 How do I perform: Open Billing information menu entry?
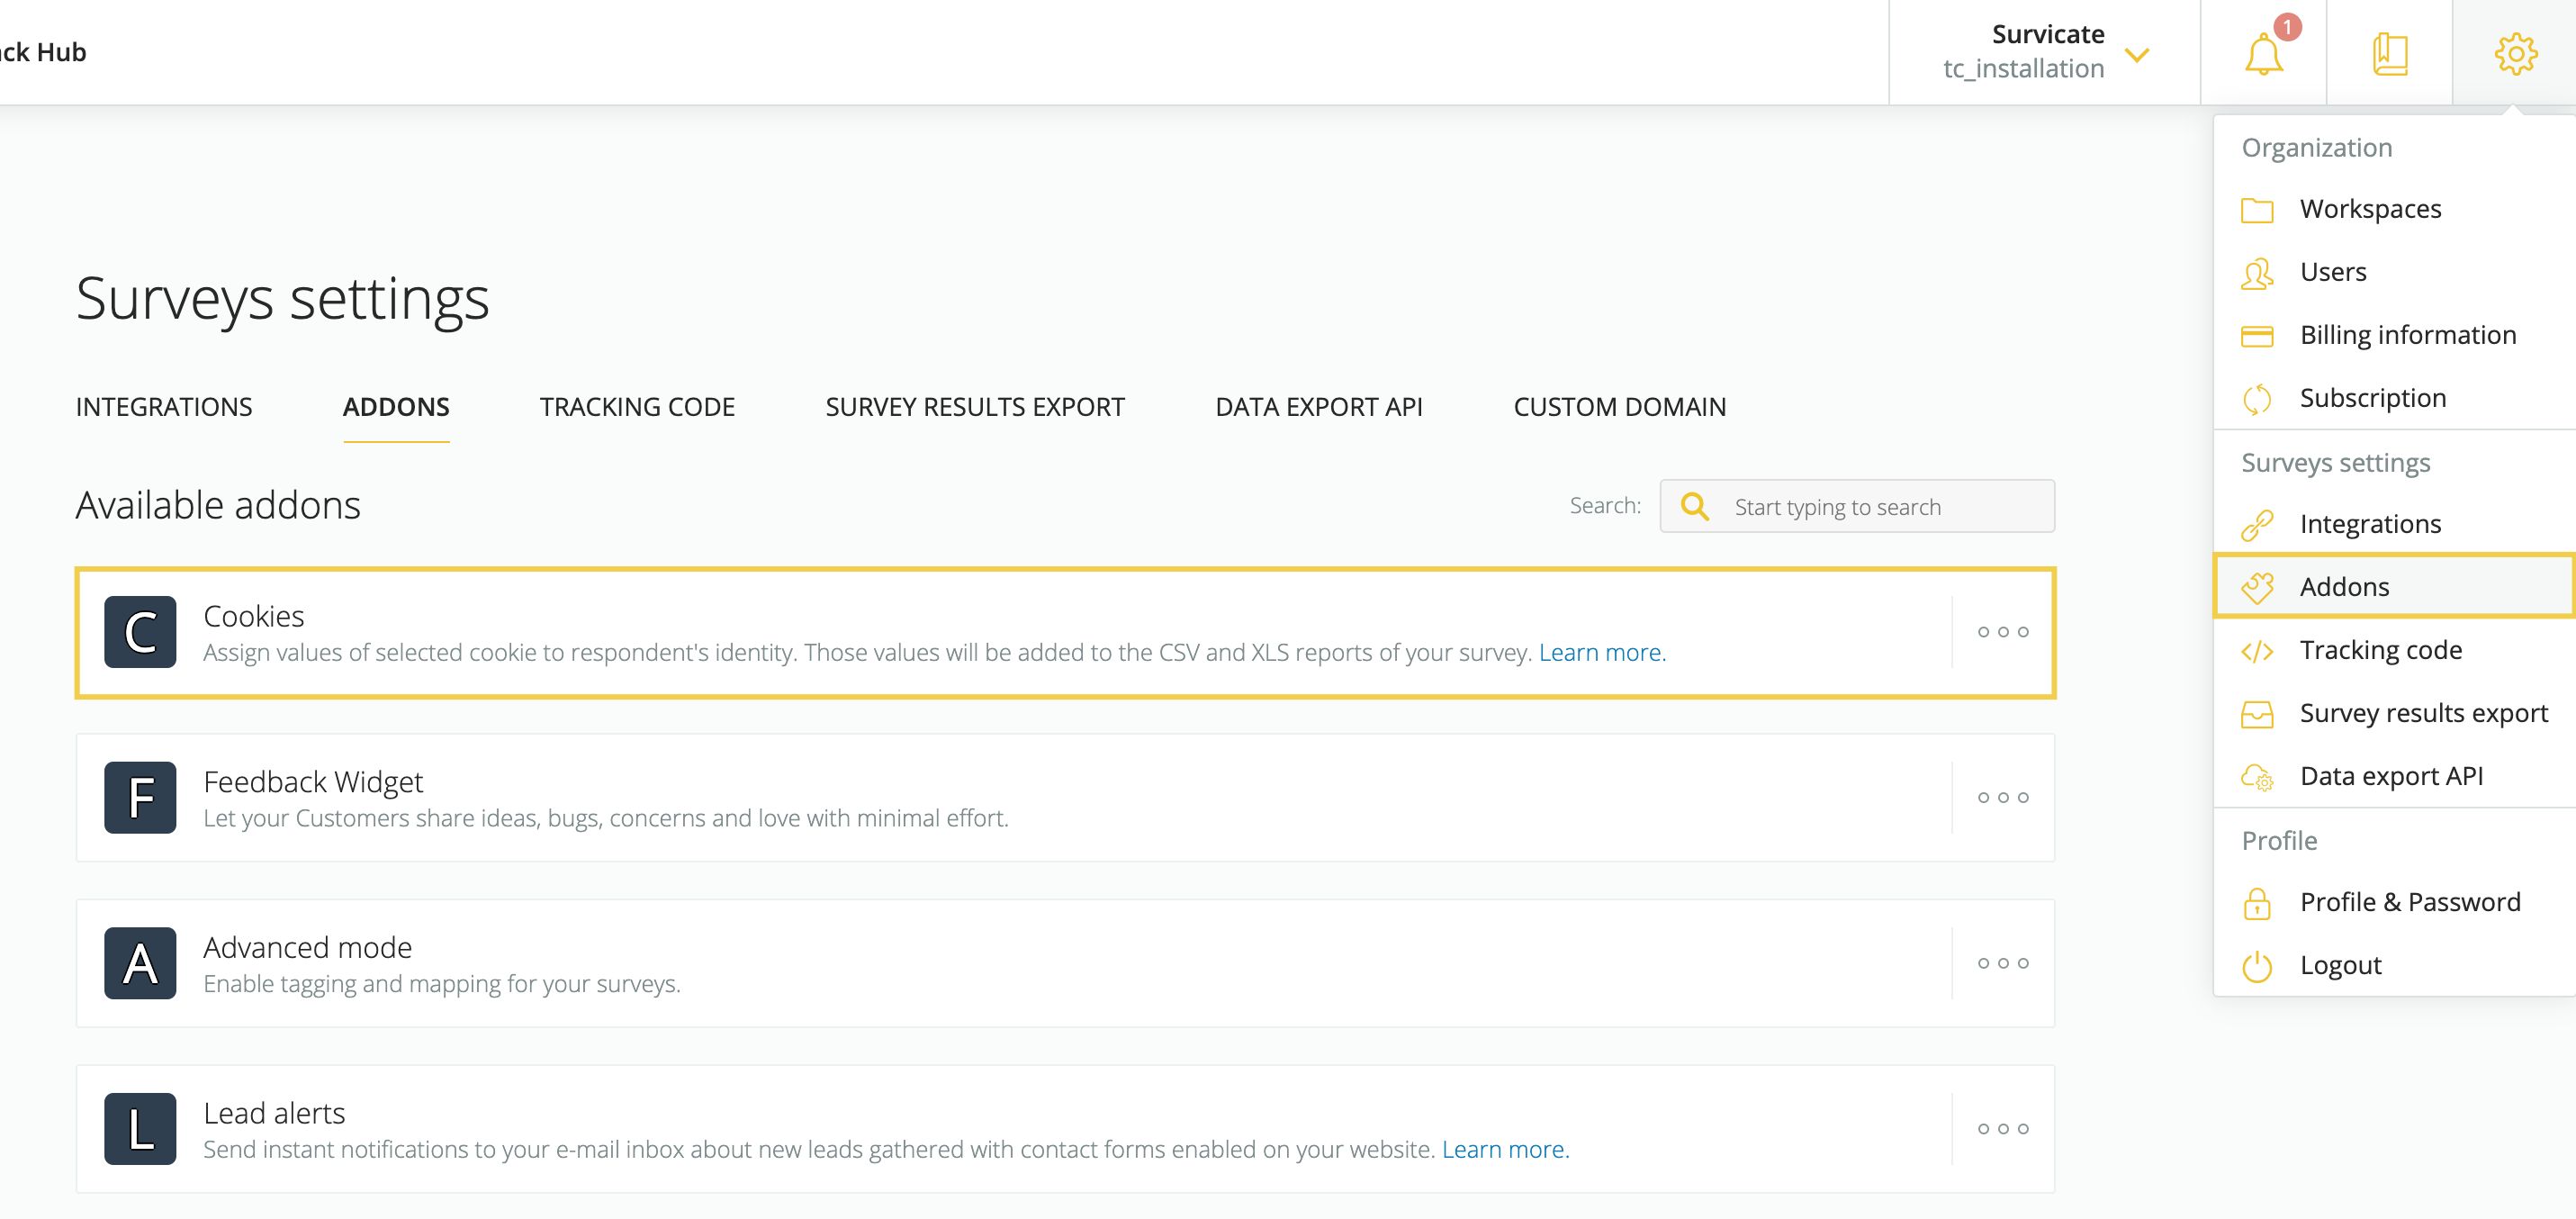click(x=2394, y=336)
